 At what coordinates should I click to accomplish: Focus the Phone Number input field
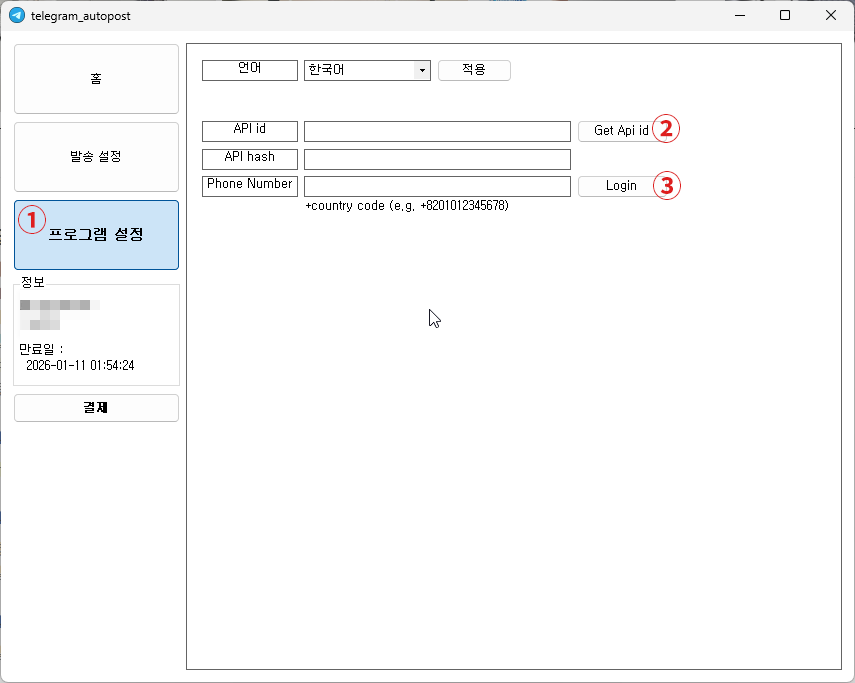pos(437,185)
